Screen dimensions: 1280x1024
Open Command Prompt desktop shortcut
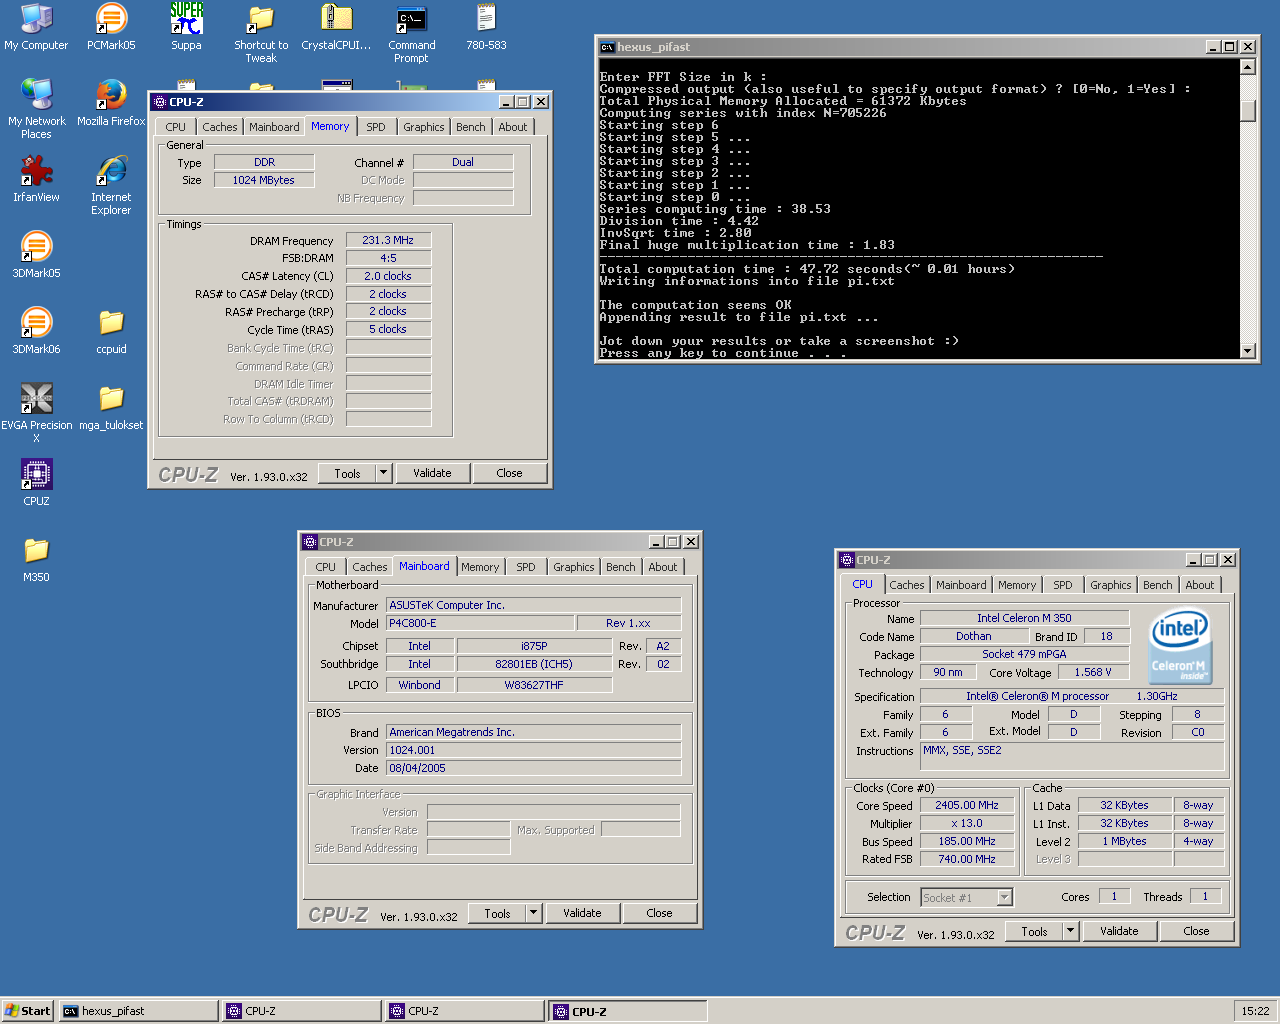coord(411,33)
